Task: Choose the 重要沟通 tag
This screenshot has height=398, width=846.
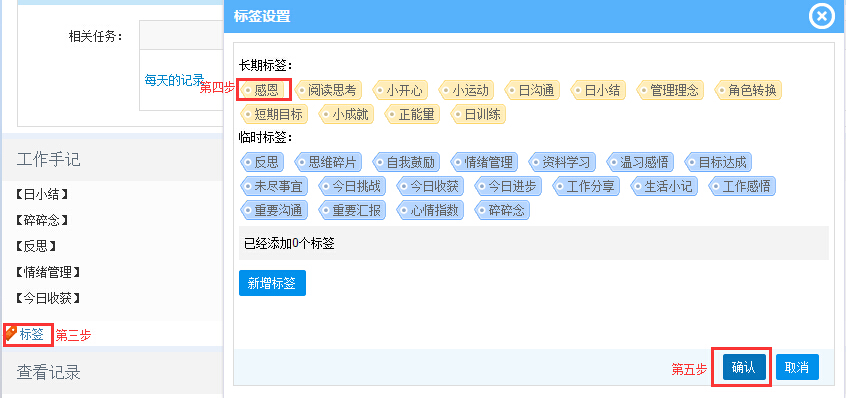Action: [274, 210]
